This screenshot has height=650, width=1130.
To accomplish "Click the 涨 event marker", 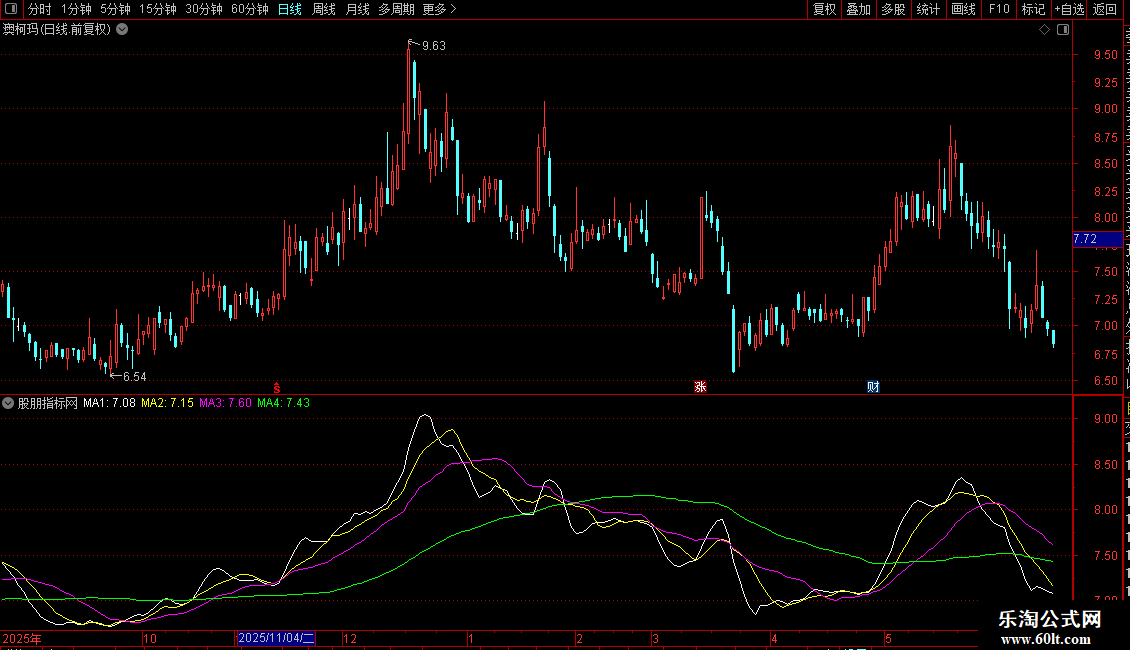I will tap(700, 387).
